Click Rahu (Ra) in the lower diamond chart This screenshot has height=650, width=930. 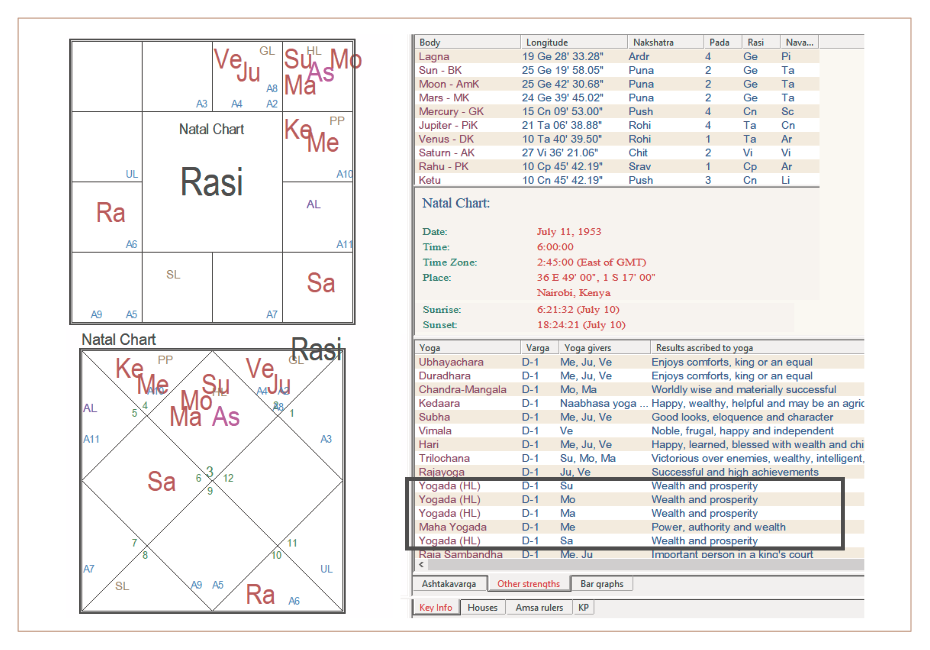coord(260,595)
